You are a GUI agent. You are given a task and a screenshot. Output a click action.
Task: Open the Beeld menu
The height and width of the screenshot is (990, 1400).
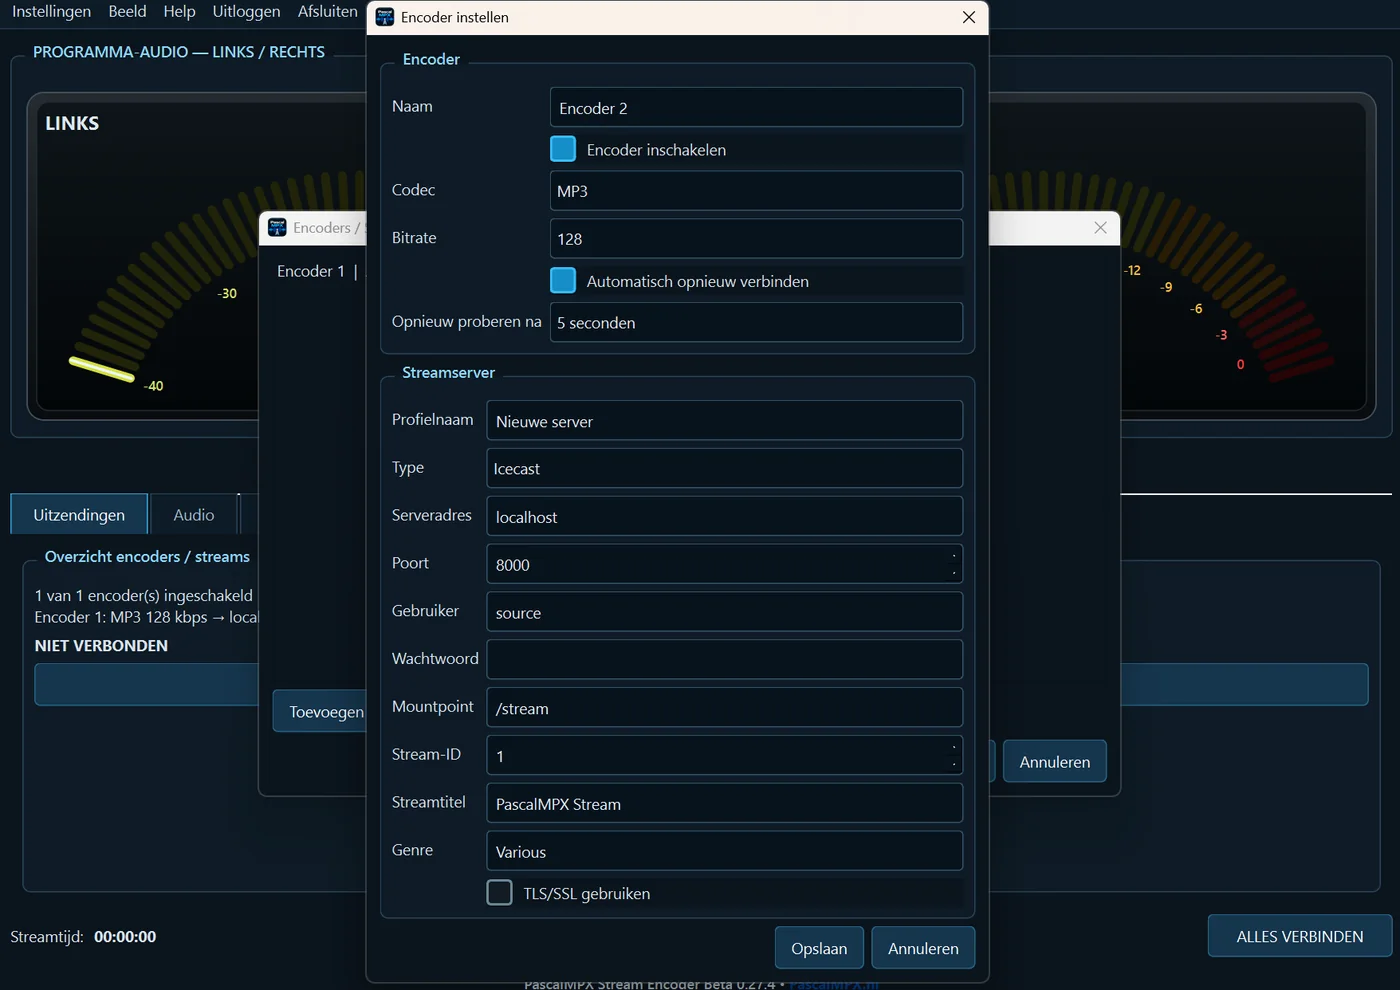(x=127, y=11)
